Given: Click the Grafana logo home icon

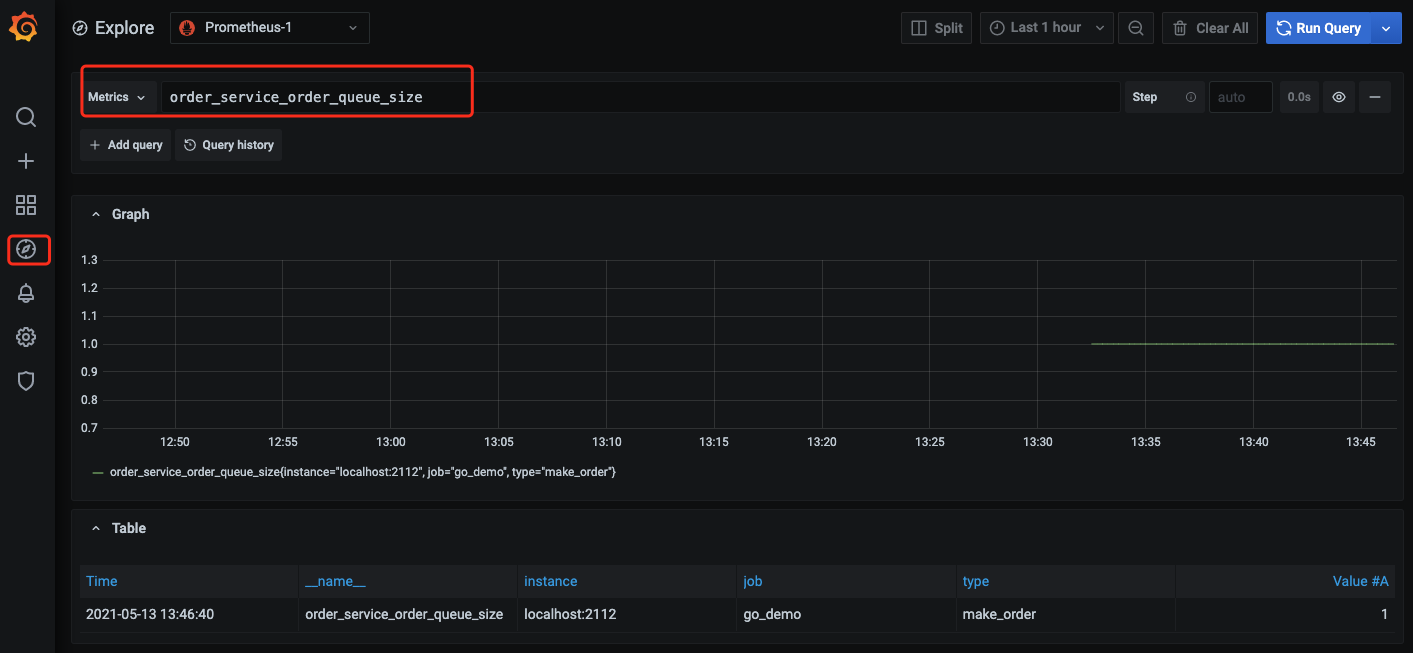Looking at the screenshot, I should pyautogui.click(x=24, y=28).
